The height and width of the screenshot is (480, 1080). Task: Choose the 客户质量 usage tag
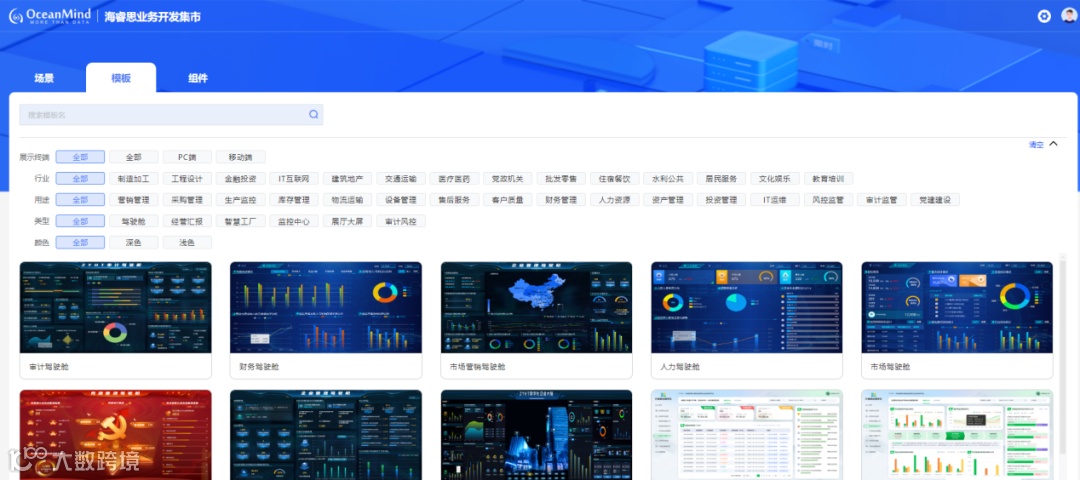[508, 200]
